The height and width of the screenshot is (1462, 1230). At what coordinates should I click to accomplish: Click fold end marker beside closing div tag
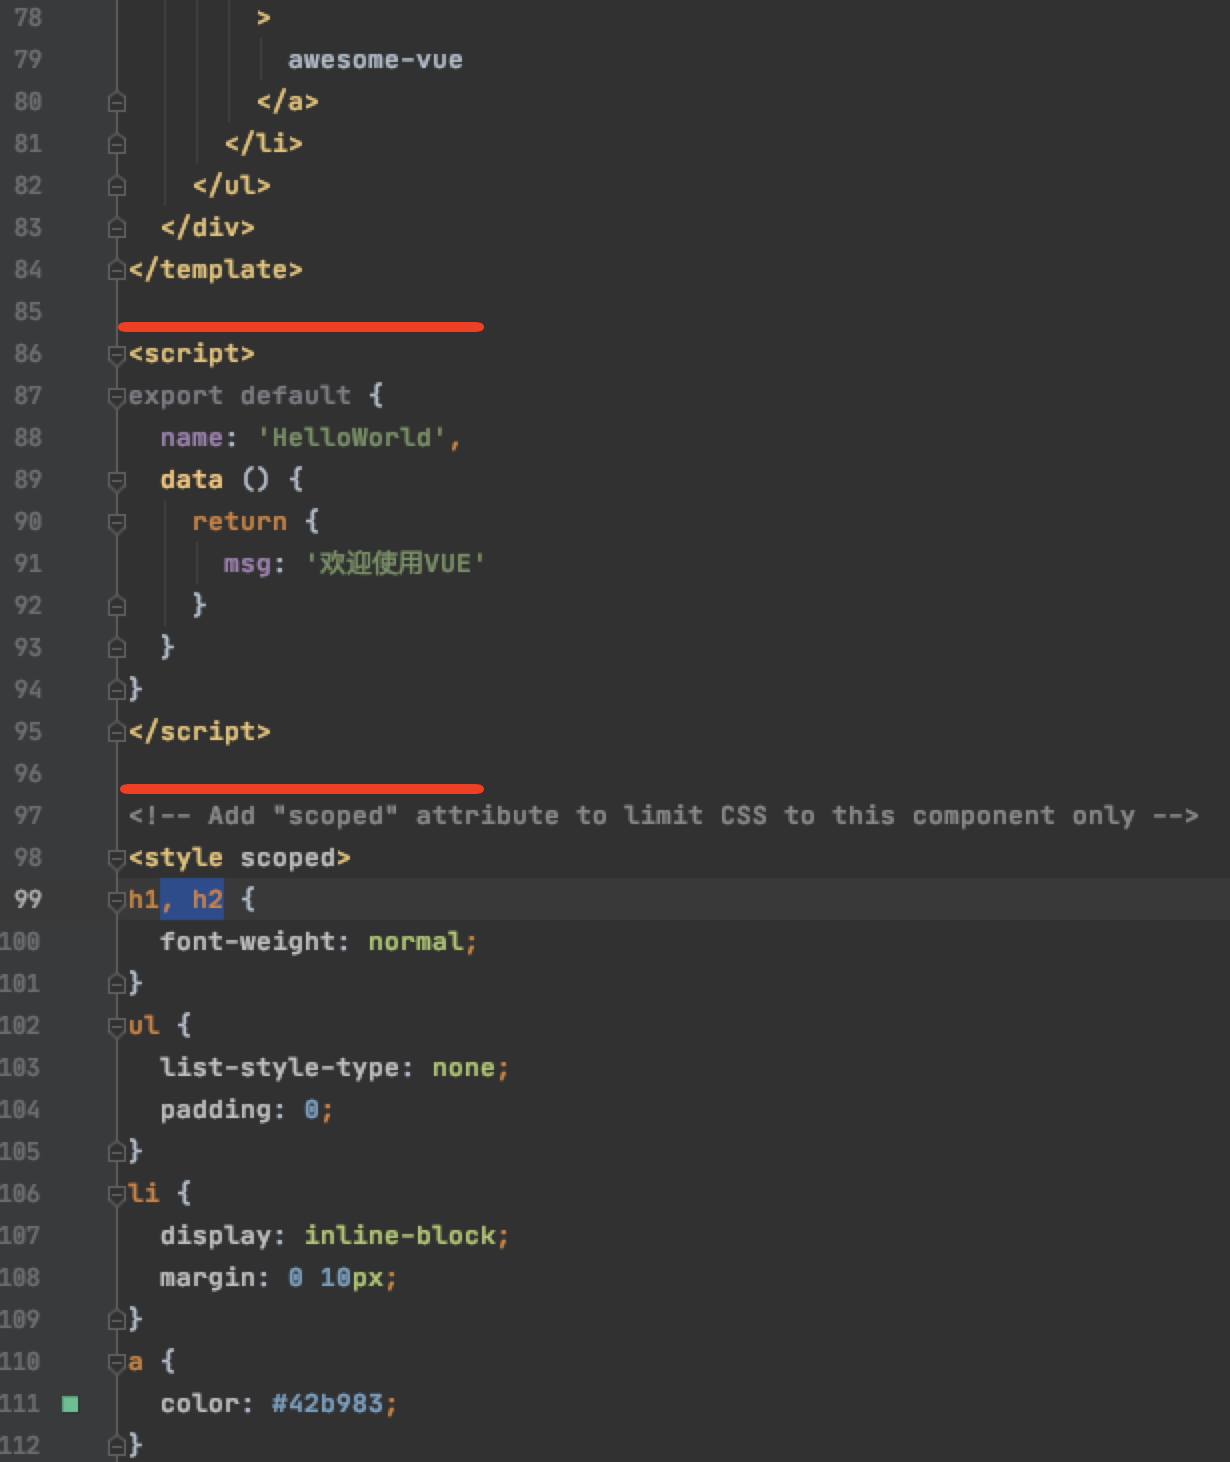tap(117, 228)
